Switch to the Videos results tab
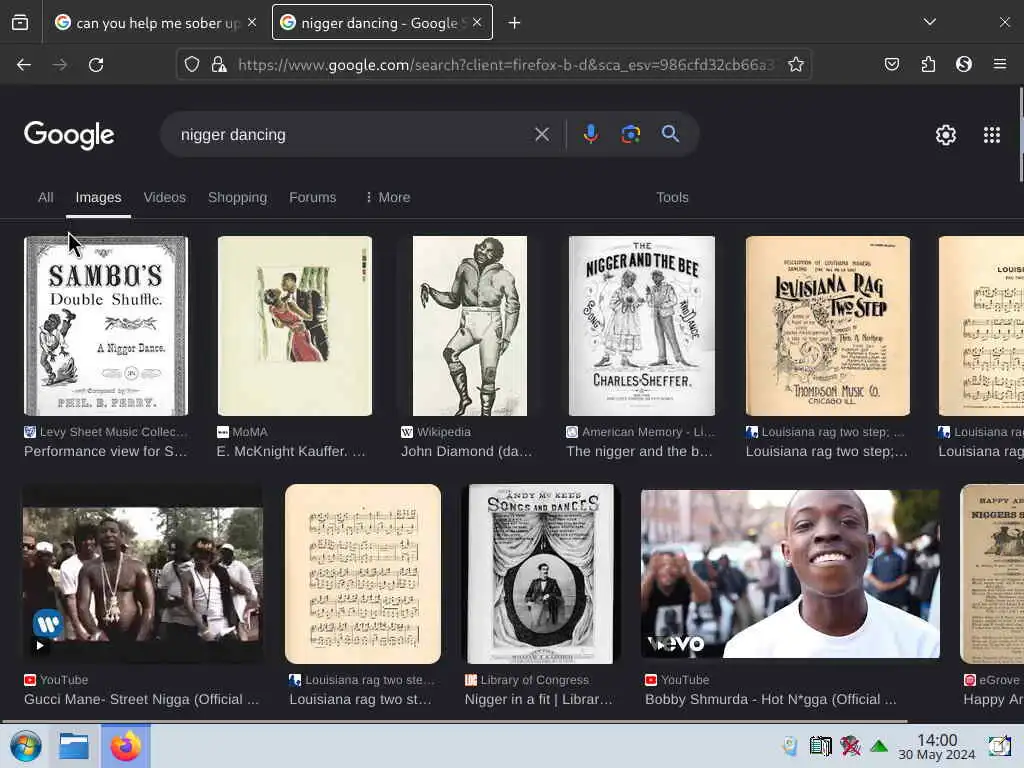The height and width of the screenshot is (768, 1024). (165, 197)
